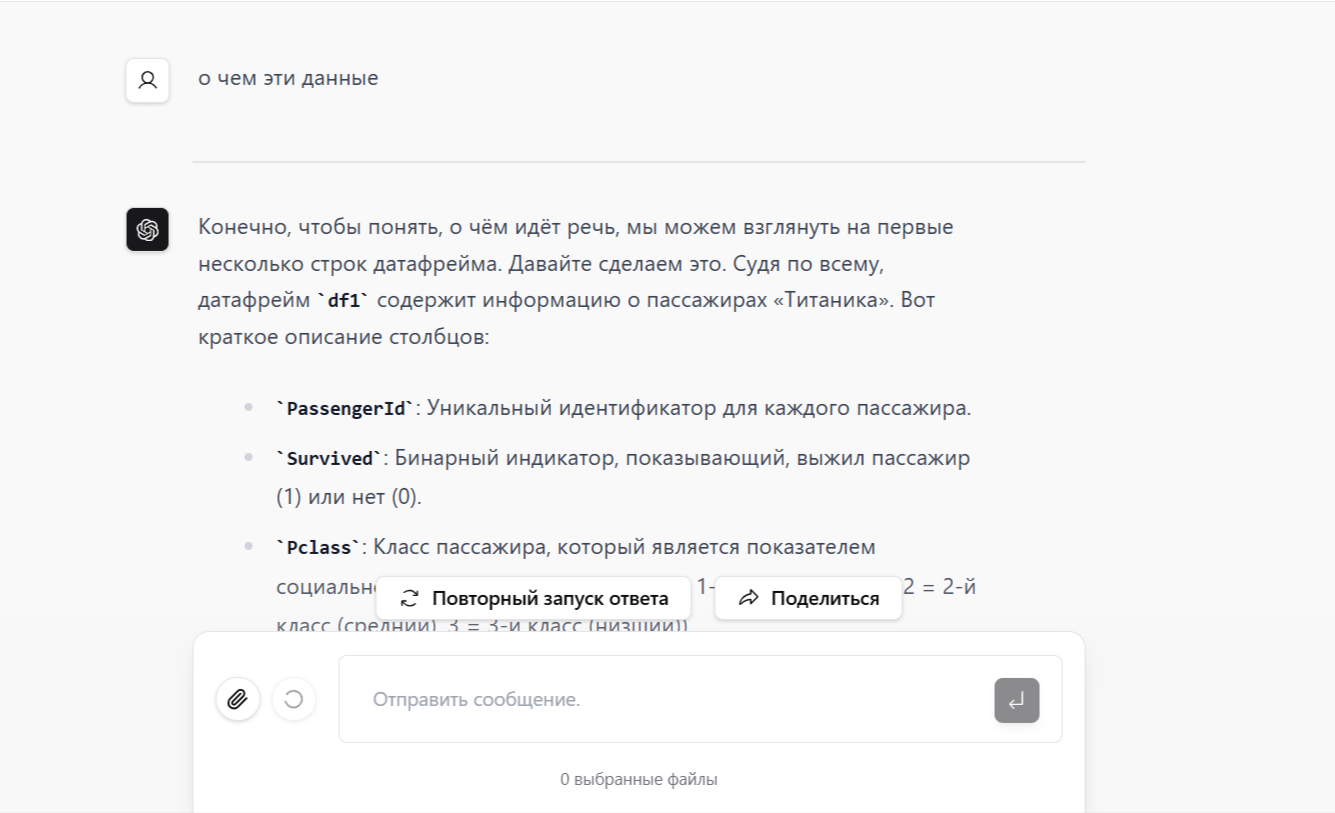Click the ChatGPT assistant logo icon
This screenshot has width=1335, height=813.
pyautogui.click(x=147, y=229)
